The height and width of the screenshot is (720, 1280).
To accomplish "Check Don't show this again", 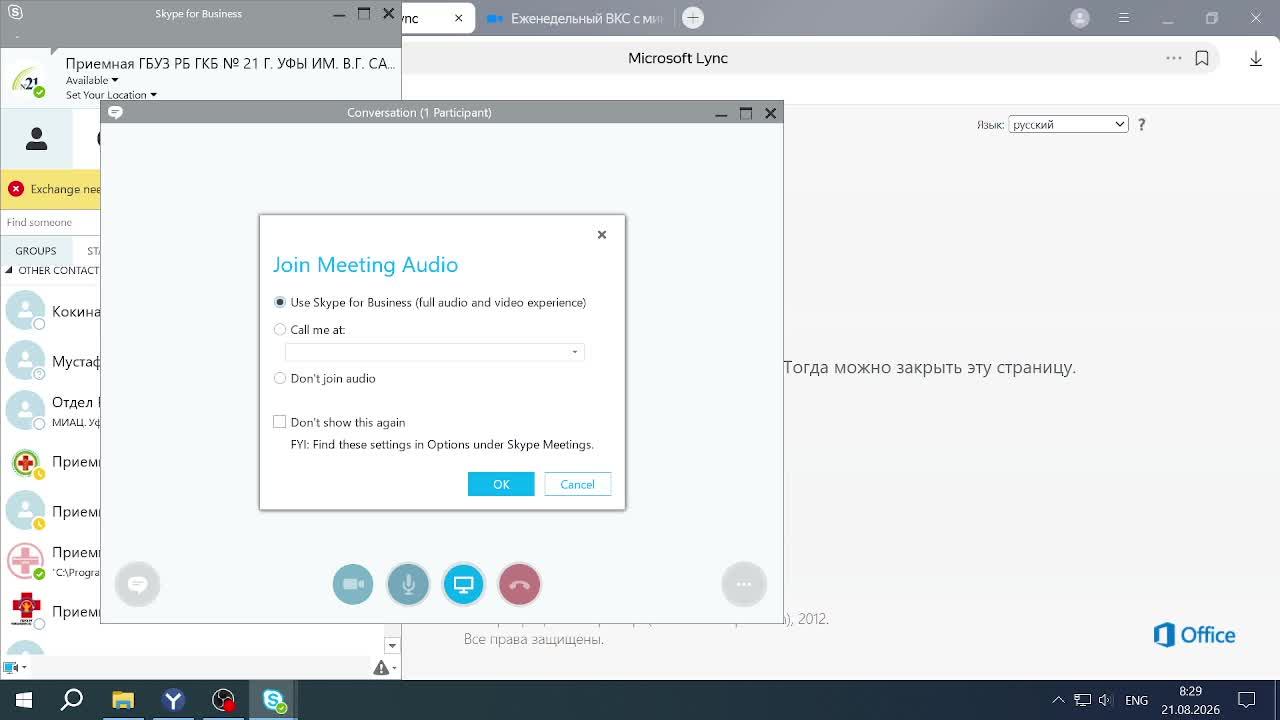I will pos(280,422).
